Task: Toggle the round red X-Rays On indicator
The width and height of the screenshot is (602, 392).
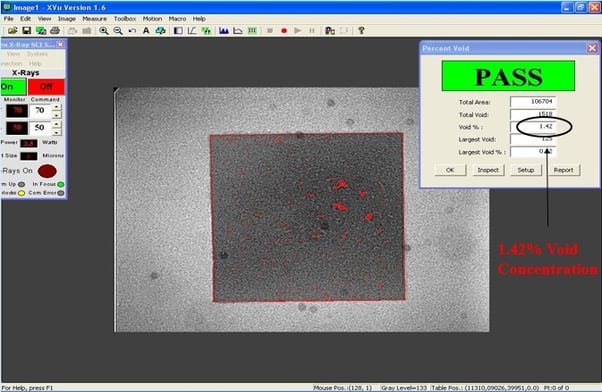Action: (47, 171)
